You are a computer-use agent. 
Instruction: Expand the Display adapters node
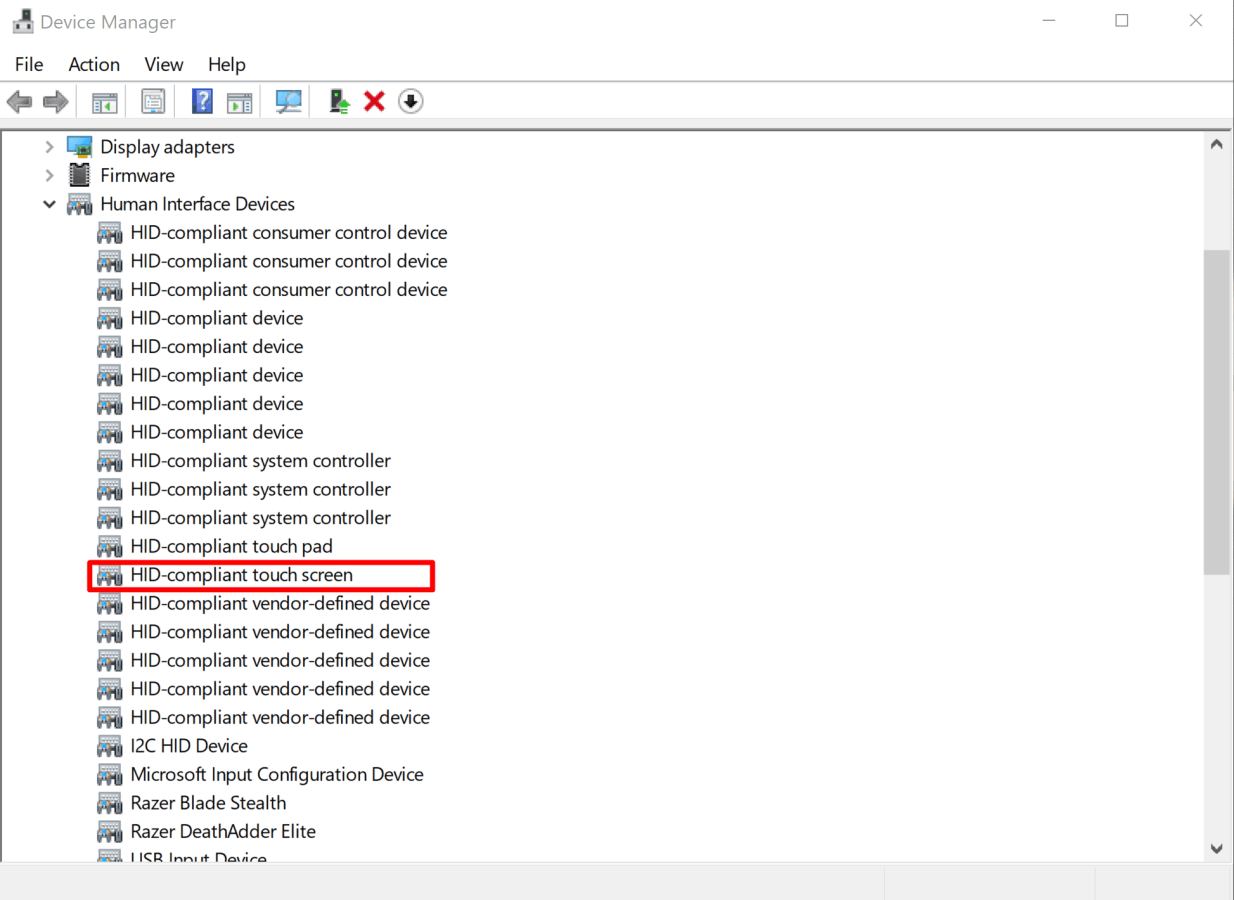click(x=49, y=147)
